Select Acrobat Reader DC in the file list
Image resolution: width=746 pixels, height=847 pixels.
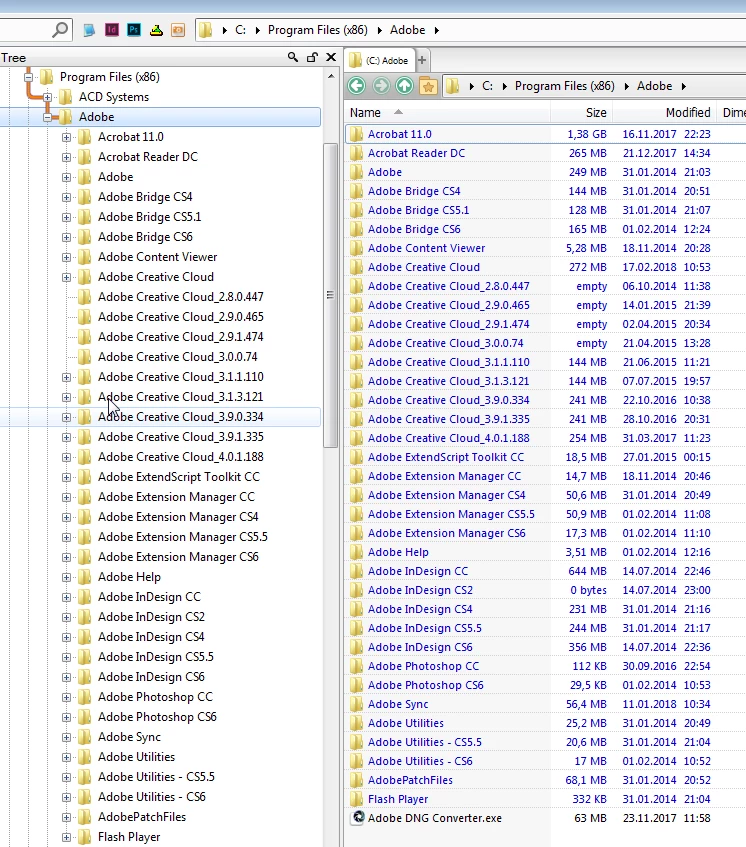(416, 153)
